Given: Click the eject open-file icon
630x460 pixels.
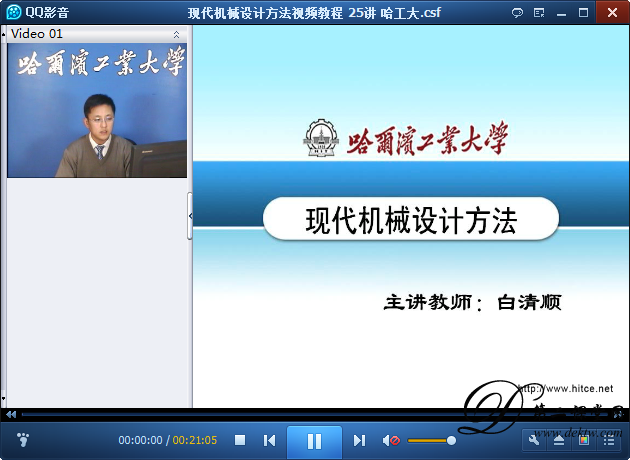Looking at the screenshot, I should pos(559,440).
